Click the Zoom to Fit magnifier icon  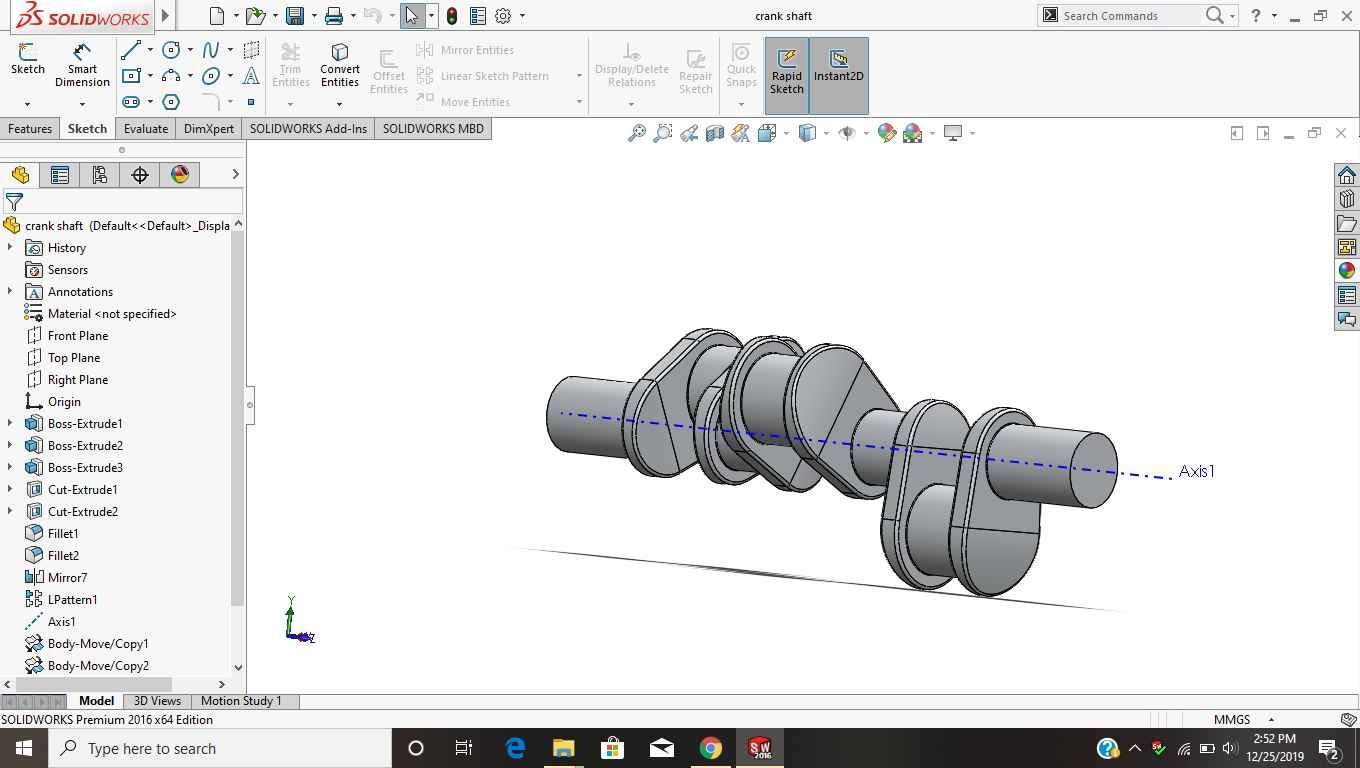pyautogui.click(x=636, y=133)
